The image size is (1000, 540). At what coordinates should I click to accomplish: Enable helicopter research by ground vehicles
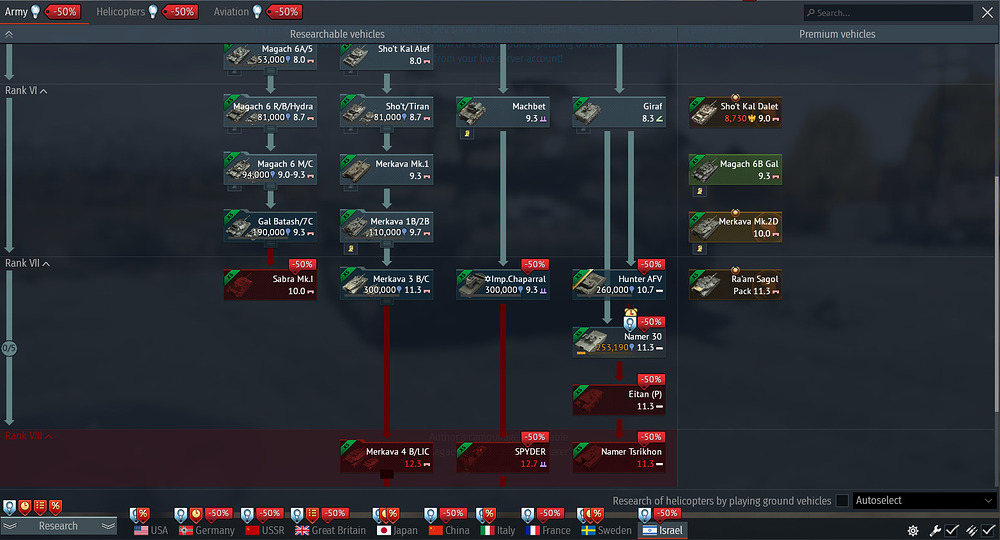[x=842, y=500]
